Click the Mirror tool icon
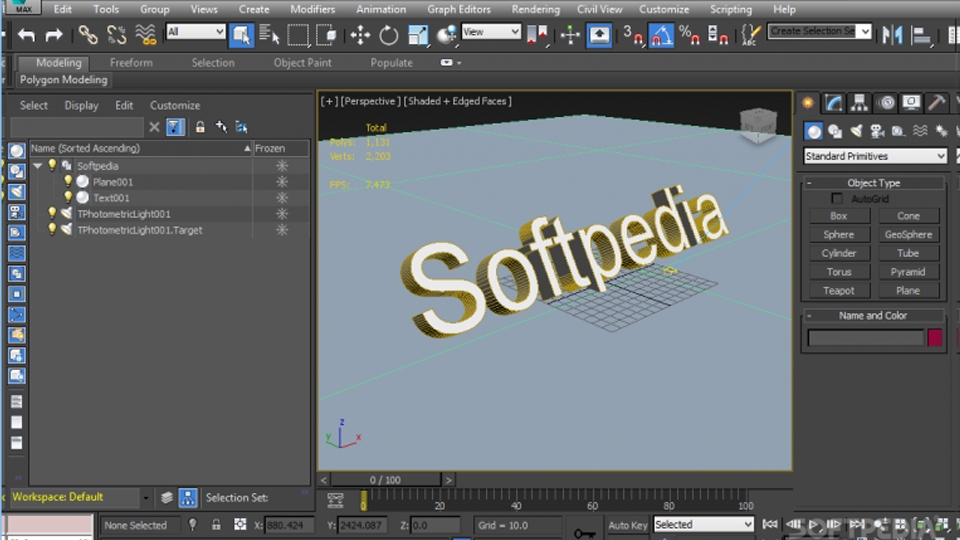960x540 pixels. [893, 35]
